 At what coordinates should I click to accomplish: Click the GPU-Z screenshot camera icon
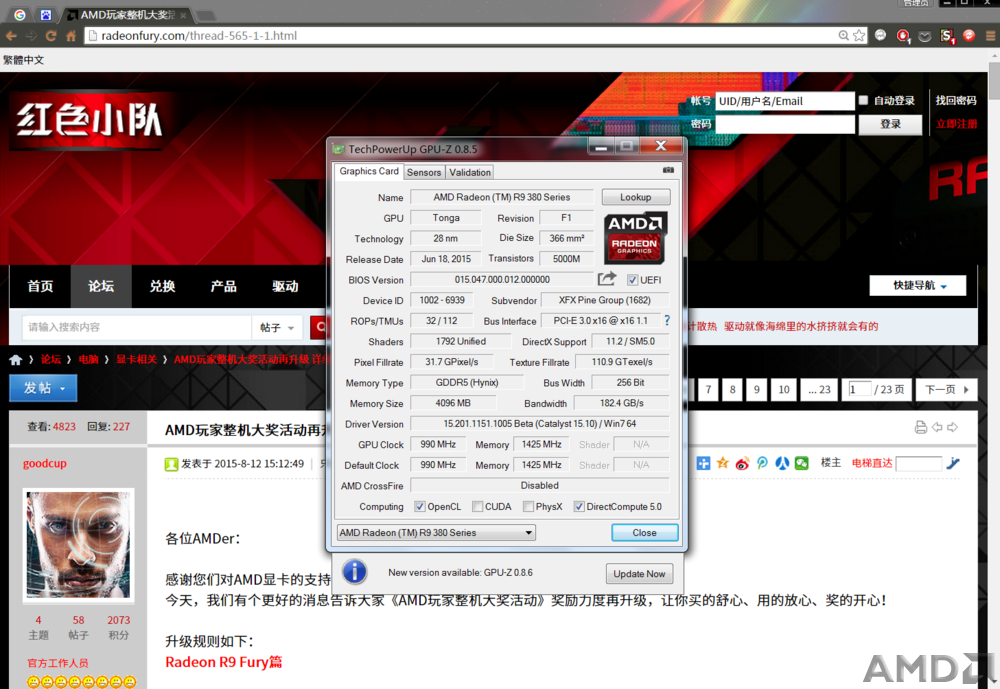click(x=668, y=170)
